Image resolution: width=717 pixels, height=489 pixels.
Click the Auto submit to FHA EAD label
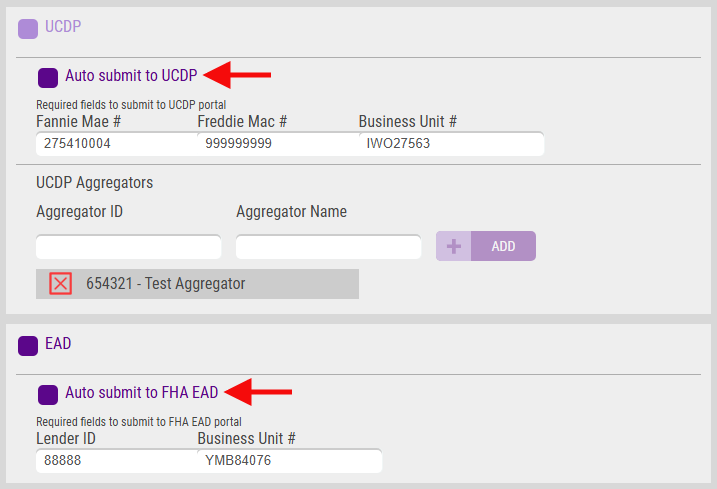point(142,392)
